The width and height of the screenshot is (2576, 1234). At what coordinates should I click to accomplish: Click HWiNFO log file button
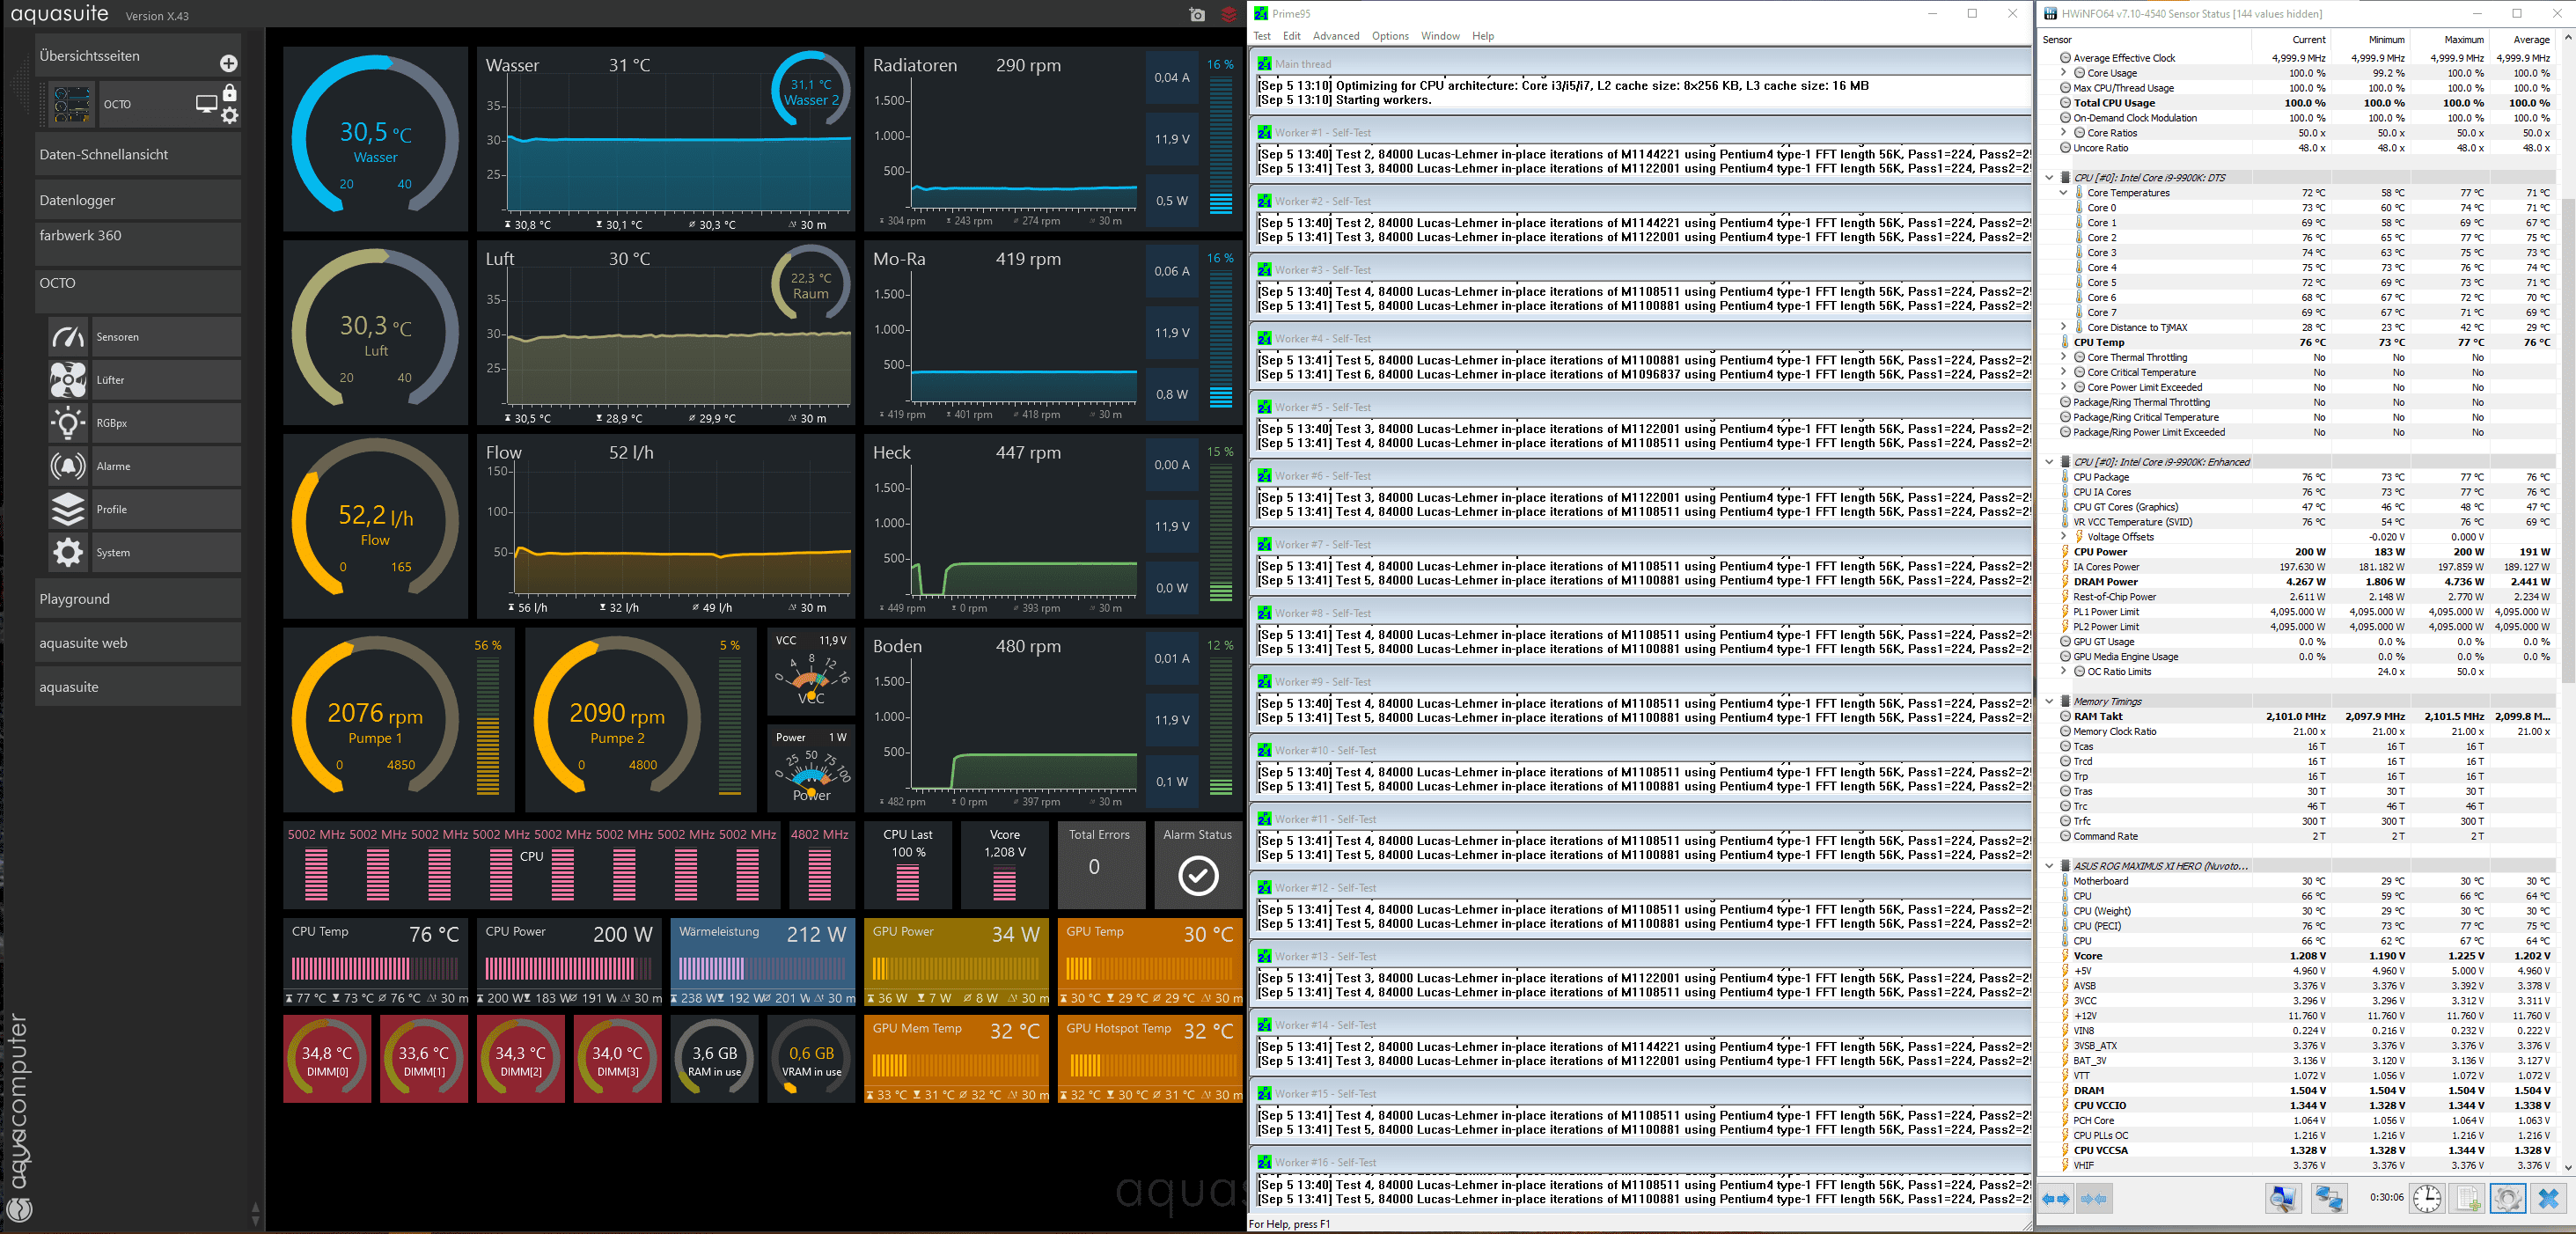(2467, 1198)
